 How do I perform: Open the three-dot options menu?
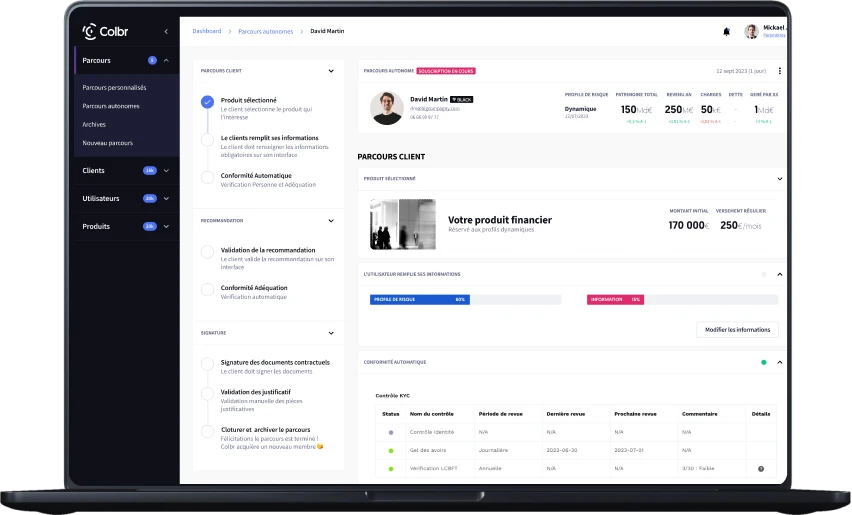click(x=780, y=71)
